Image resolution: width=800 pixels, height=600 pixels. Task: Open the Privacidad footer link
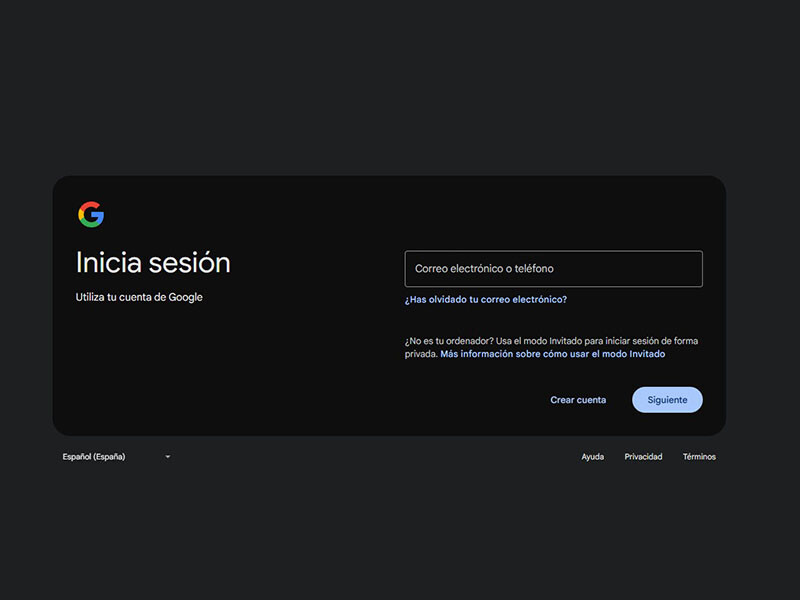click(x=643, y=457)
